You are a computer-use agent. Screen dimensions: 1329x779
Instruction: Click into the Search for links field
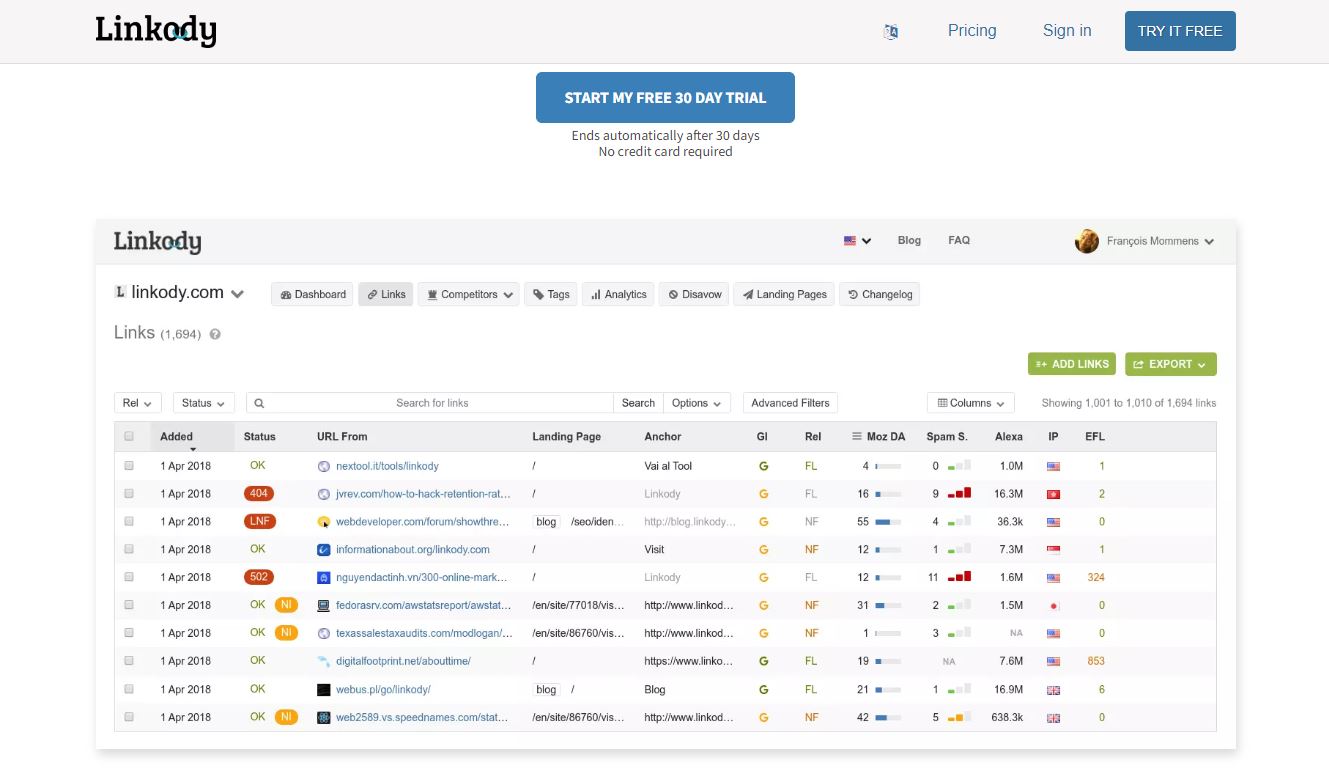(432, 403)
